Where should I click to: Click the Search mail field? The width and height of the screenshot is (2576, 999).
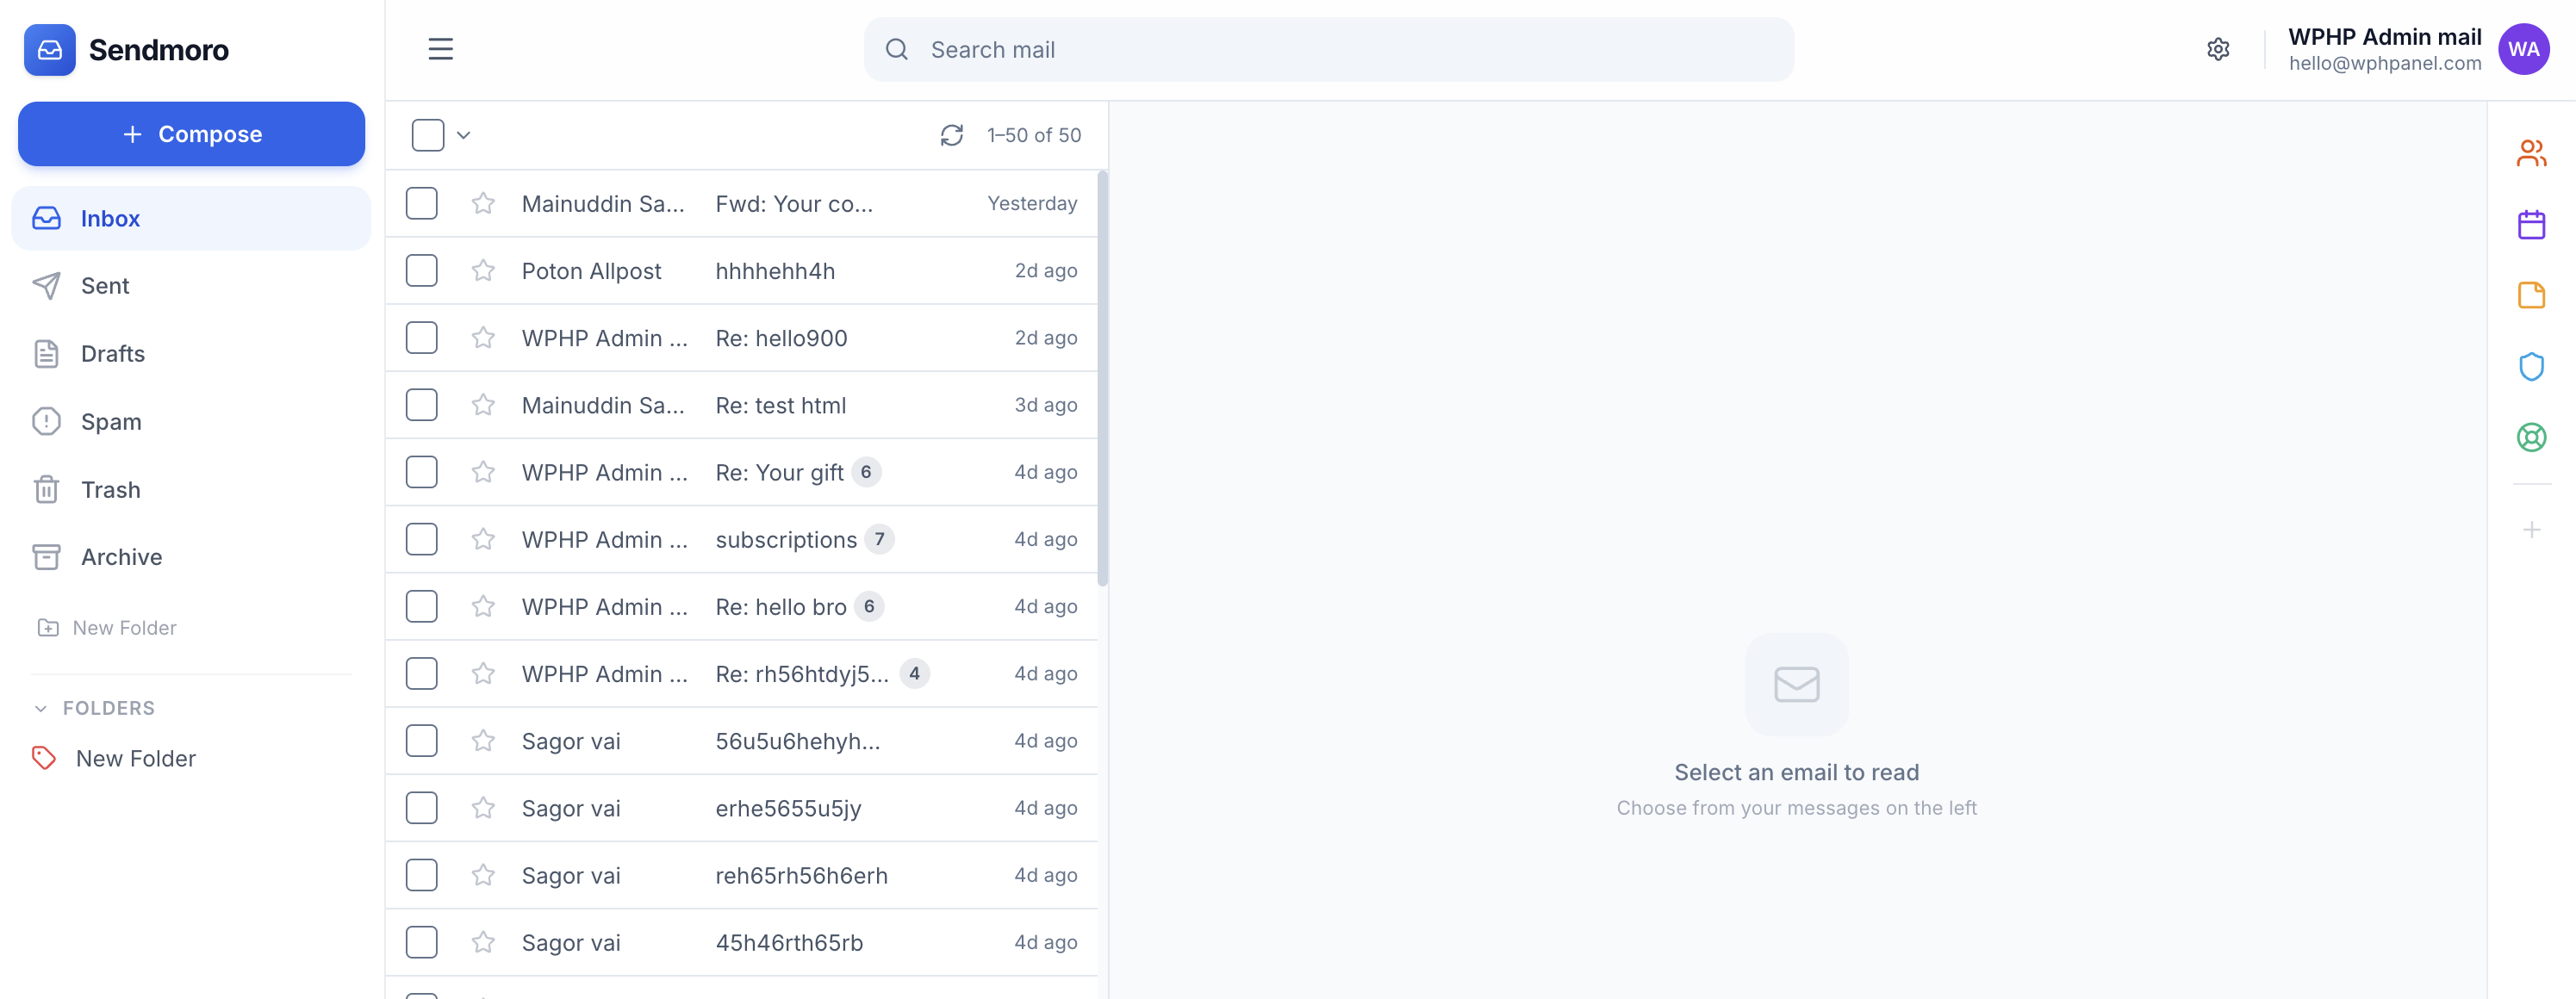click(x=1327, y=49)
